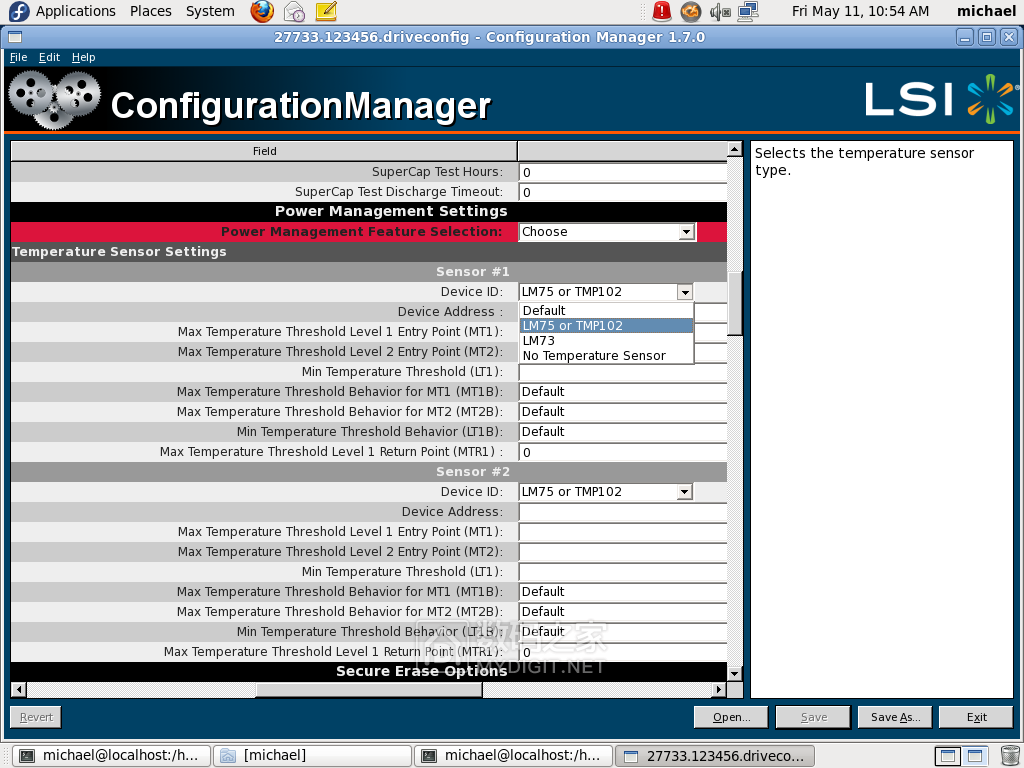Click Sensor #1 Min Temperature Threshold (LT1) field

623,372
